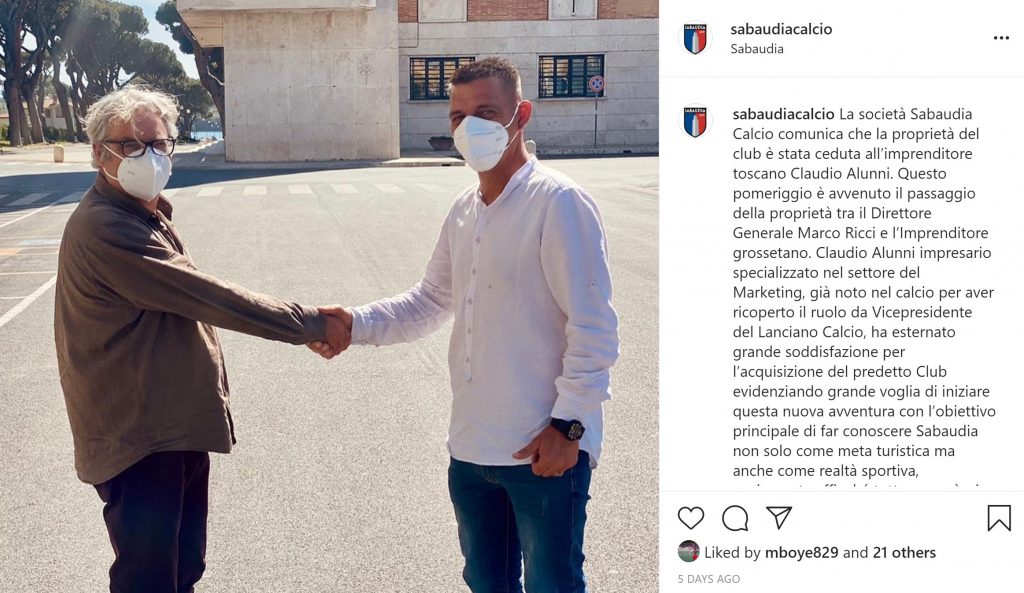Image resolution: width=1024 pixels, height=593 pixels.
Task: Open sabaudiacalcio profile picture in header
Action: pyautogui.click(x=695, y=39)
